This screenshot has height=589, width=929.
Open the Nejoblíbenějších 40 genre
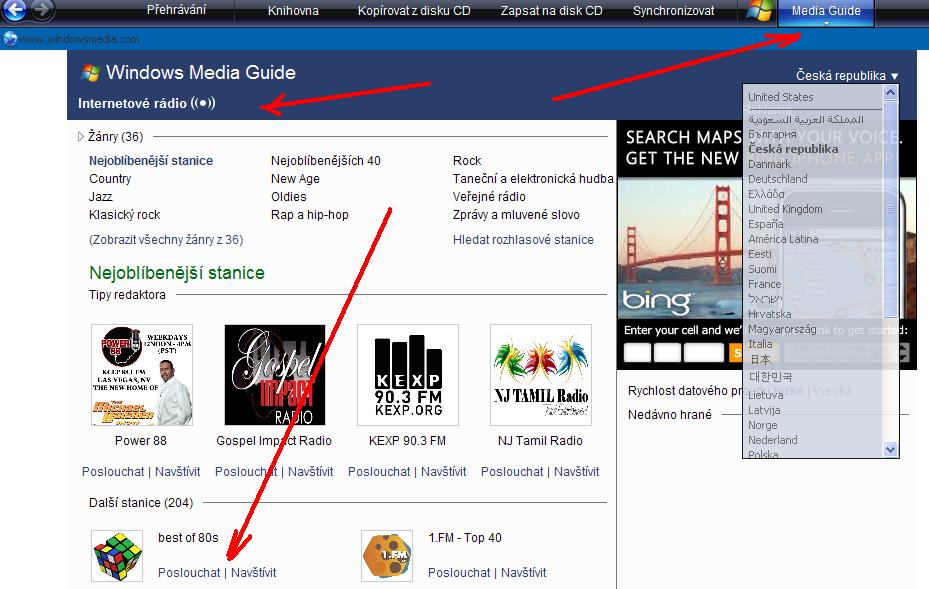point(325,161)
